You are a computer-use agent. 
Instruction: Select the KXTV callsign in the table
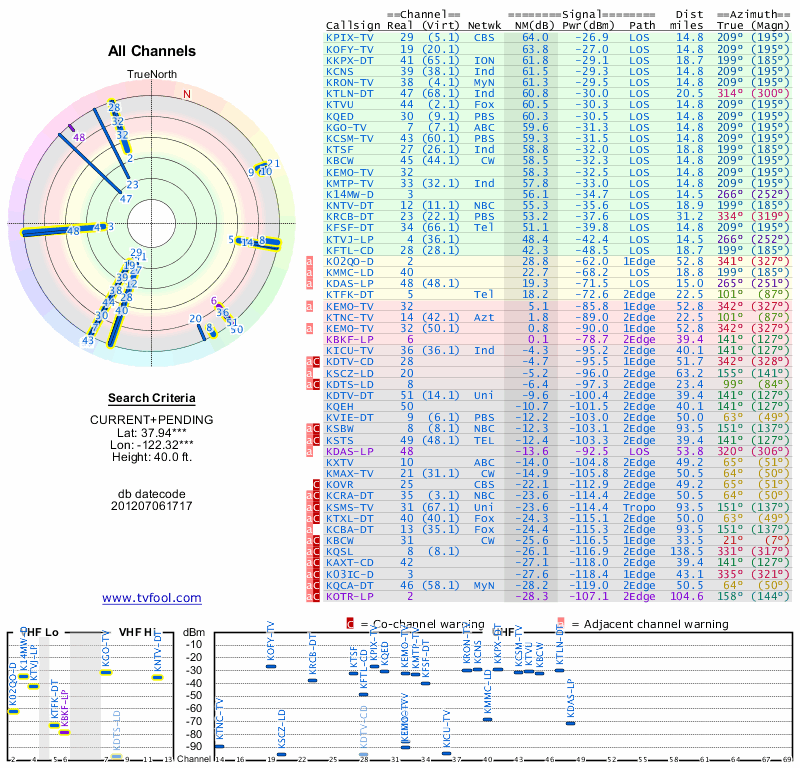(x=339, y=463)
